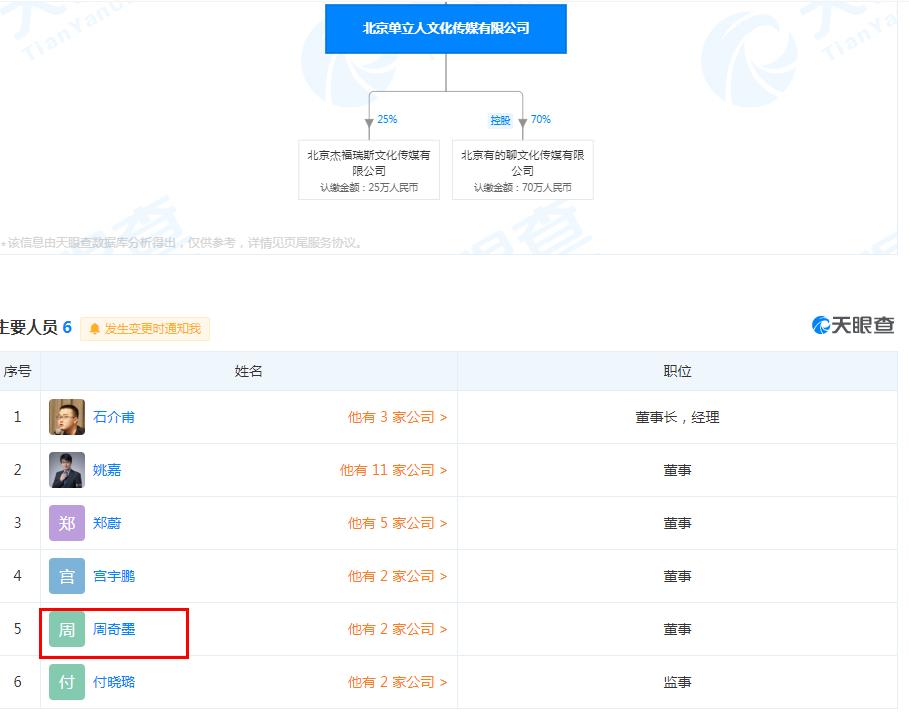Click the 发生变更时通知我 notification button
Viewport: 909px width, 714px height.
coord(145,328)
